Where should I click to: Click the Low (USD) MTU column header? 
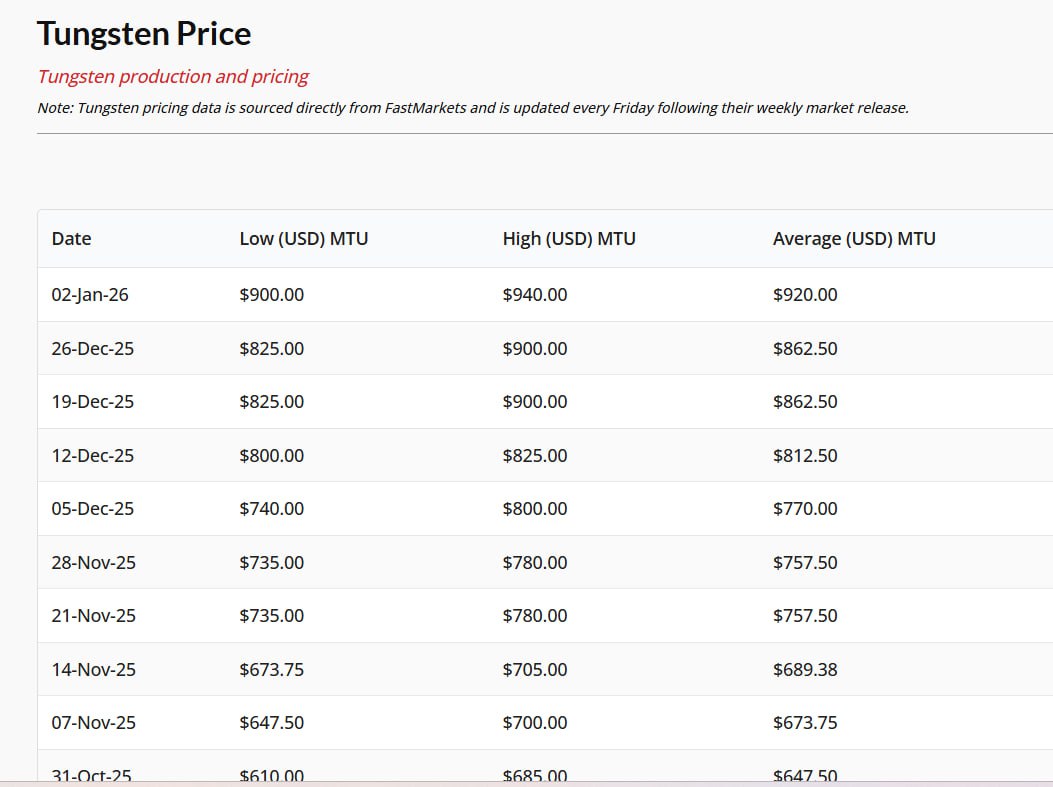pos(304,239)
